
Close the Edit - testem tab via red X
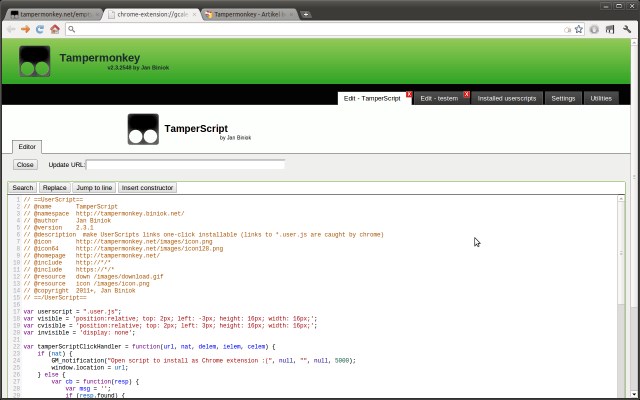pos(466,94)
